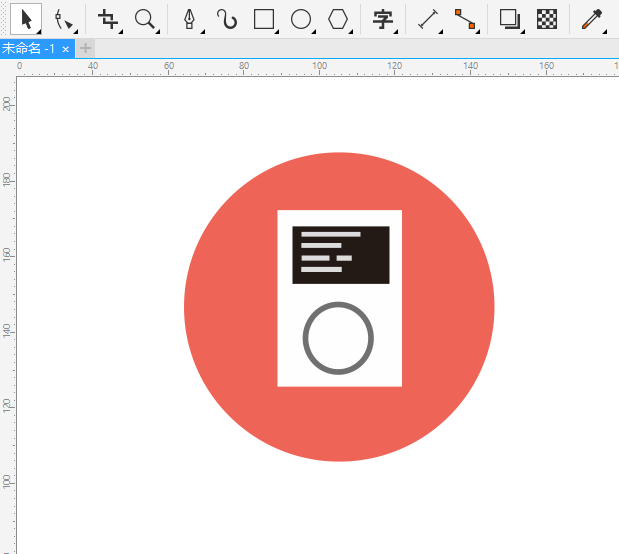Choose the Parallel Dimension tool
619x554 pixels.
click(x=428, y=19)
